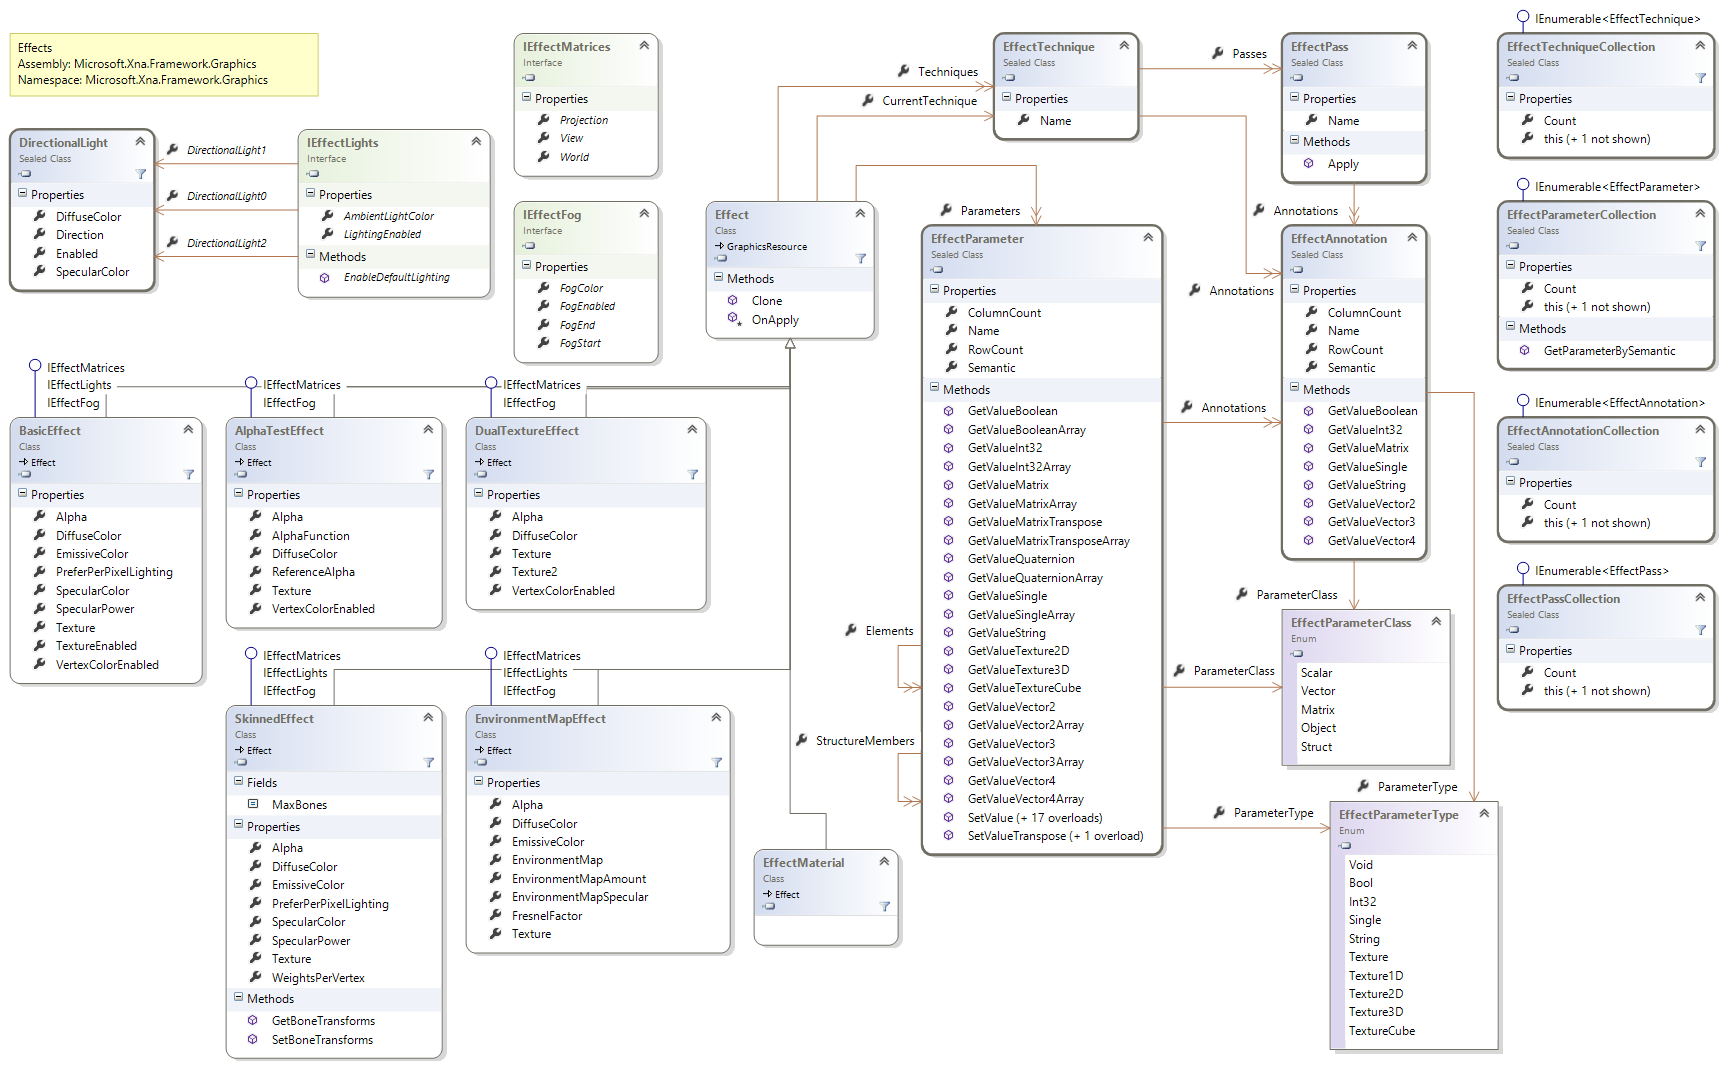Screen dimensions: 1723x1067
Task: Select the Projection property in IEffectMatrices
Action: 584,120
